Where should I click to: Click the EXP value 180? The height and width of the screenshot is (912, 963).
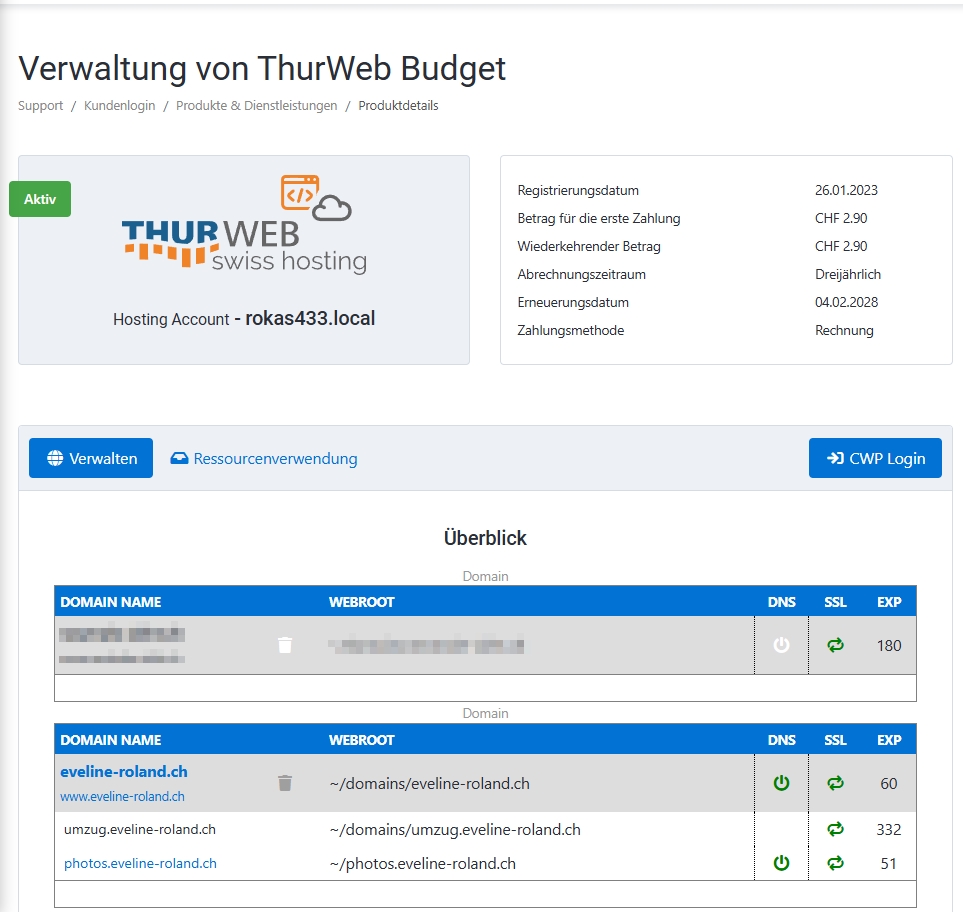(889, 645)
